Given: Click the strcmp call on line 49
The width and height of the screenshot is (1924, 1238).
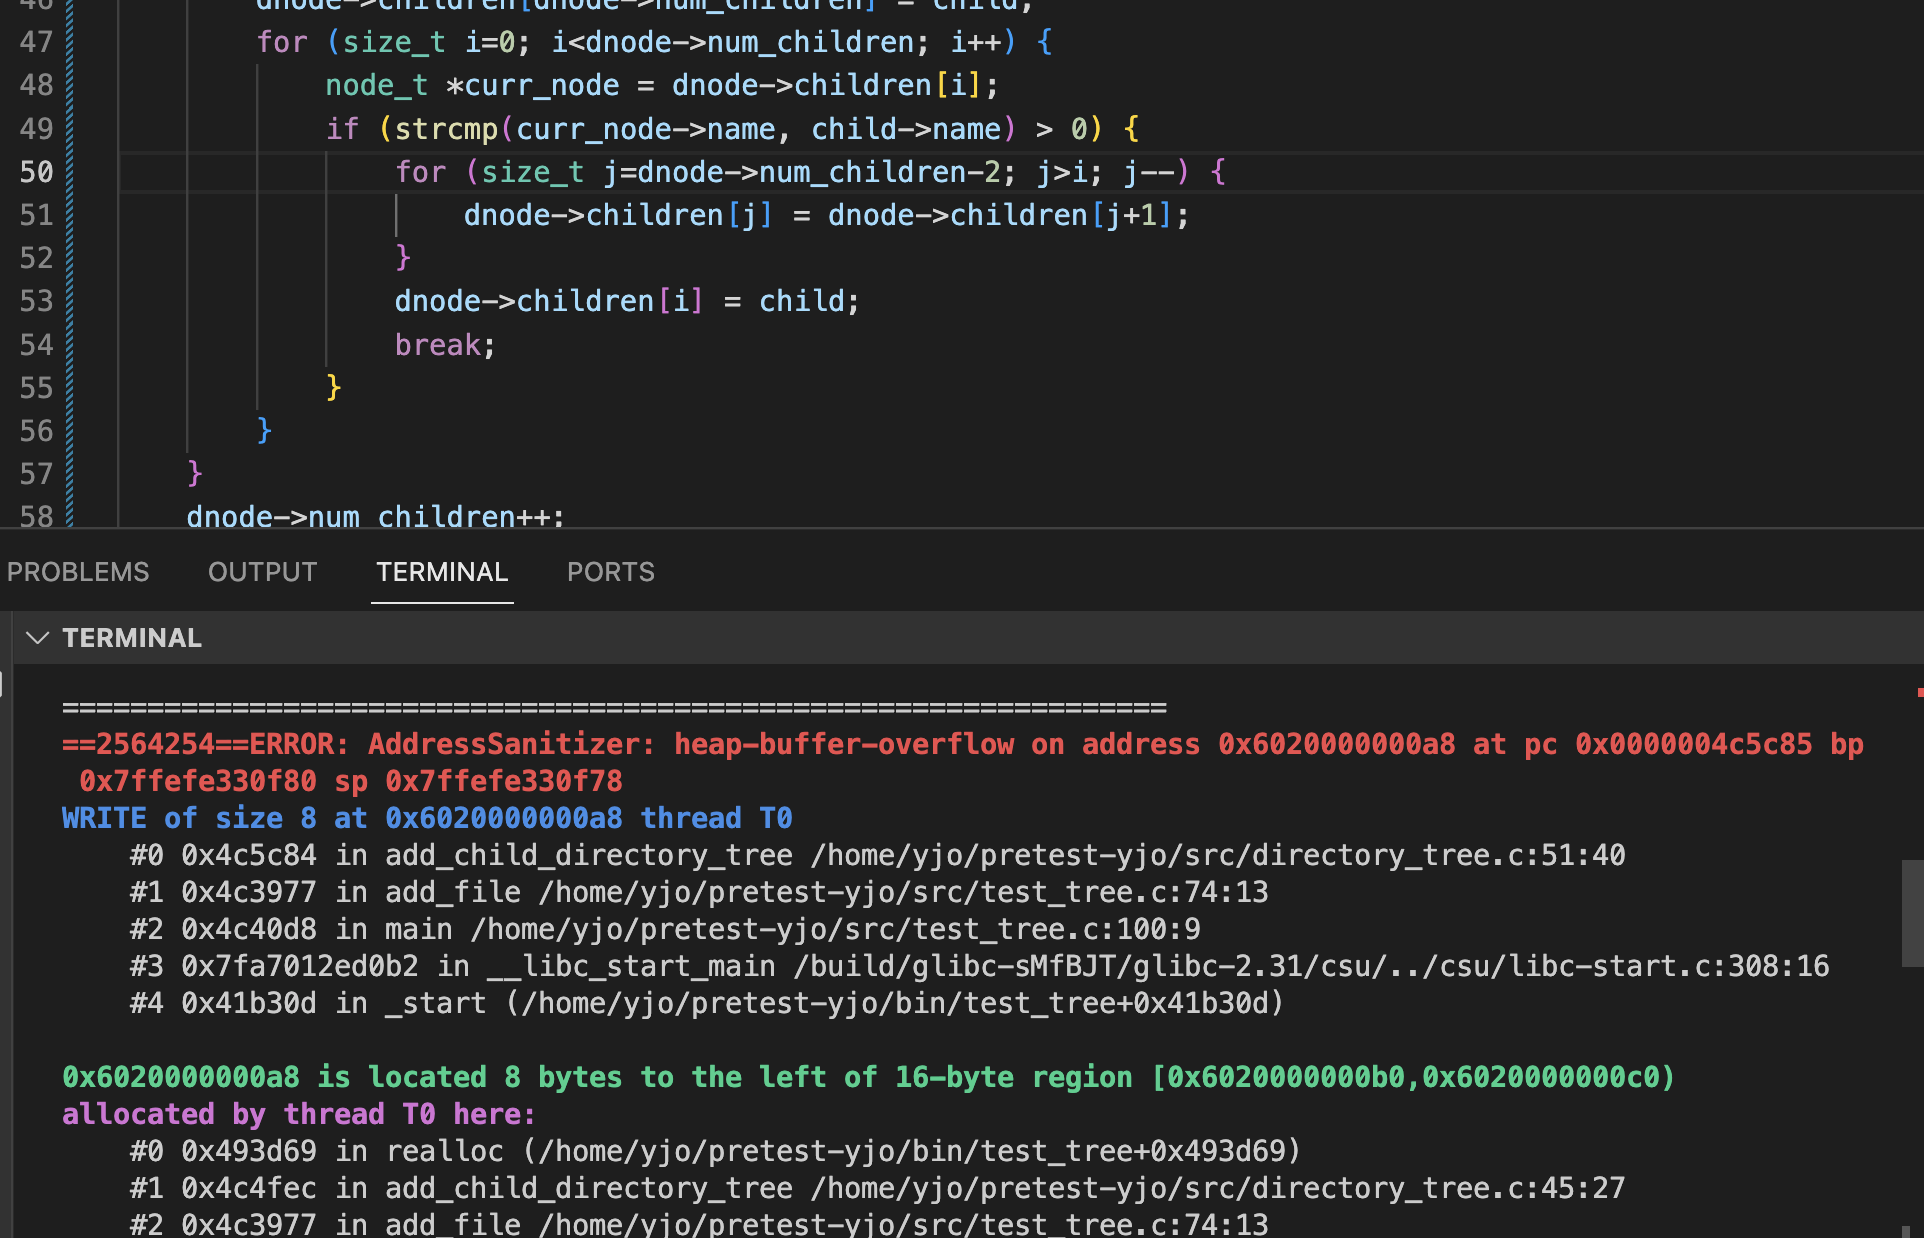Looking at the screenshot, I should pyautogui.click(x=446, y=129).
